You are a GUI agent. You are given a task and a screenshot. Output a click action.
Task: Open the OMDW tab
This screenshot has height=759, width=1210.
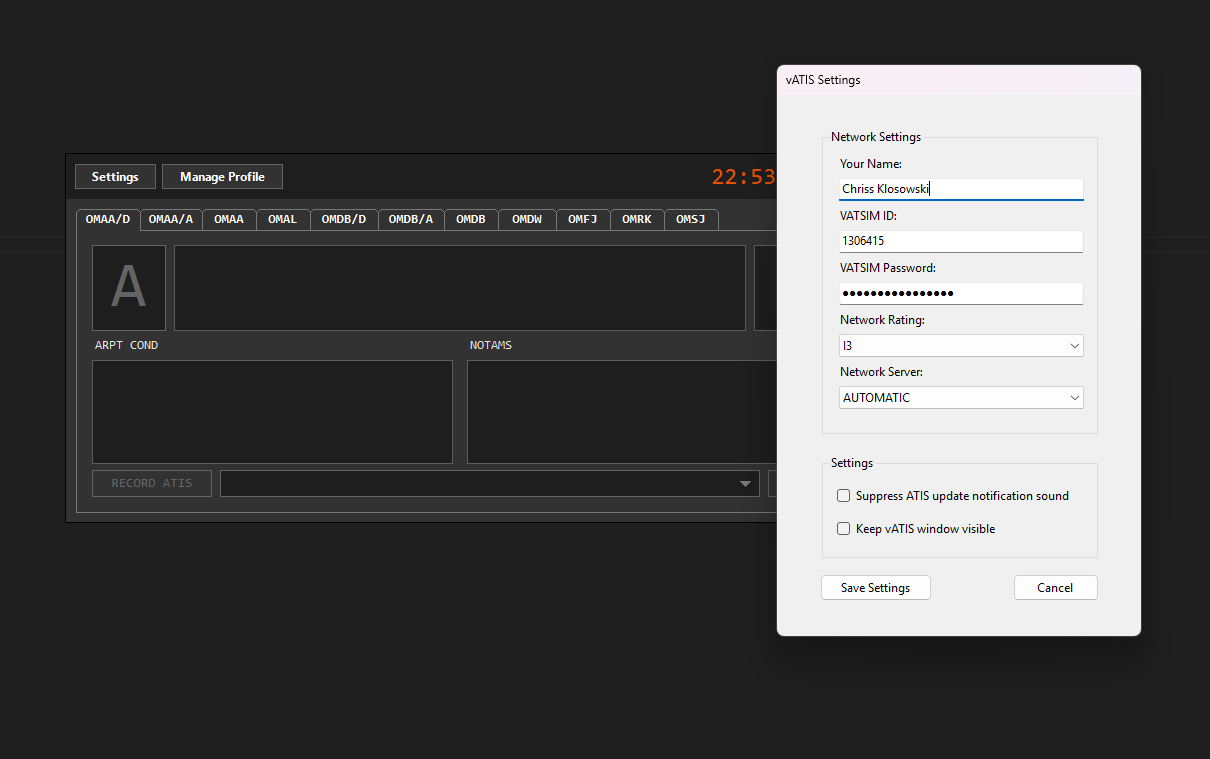tap(527, 219)
